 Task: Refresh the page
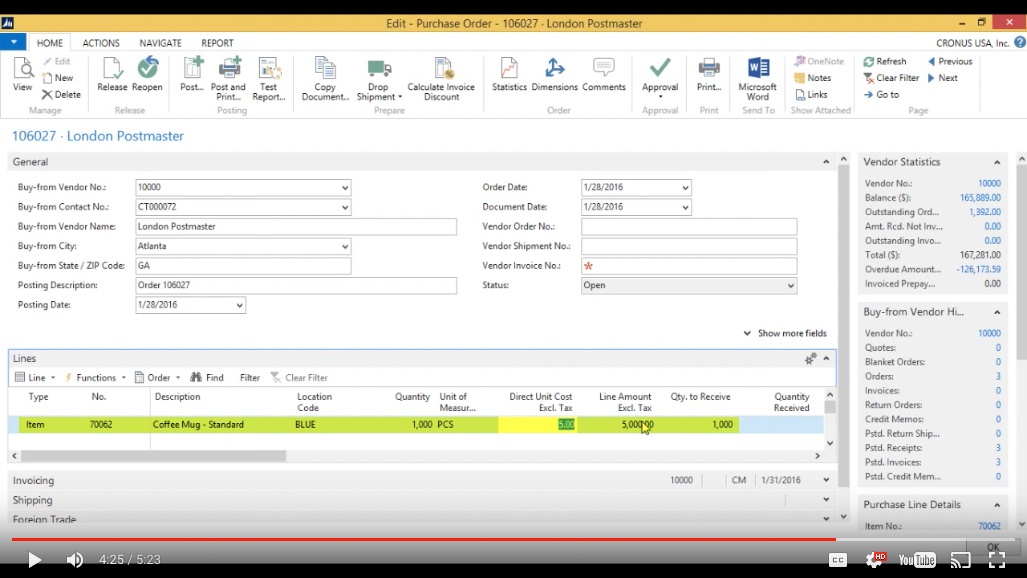[885, 61]
